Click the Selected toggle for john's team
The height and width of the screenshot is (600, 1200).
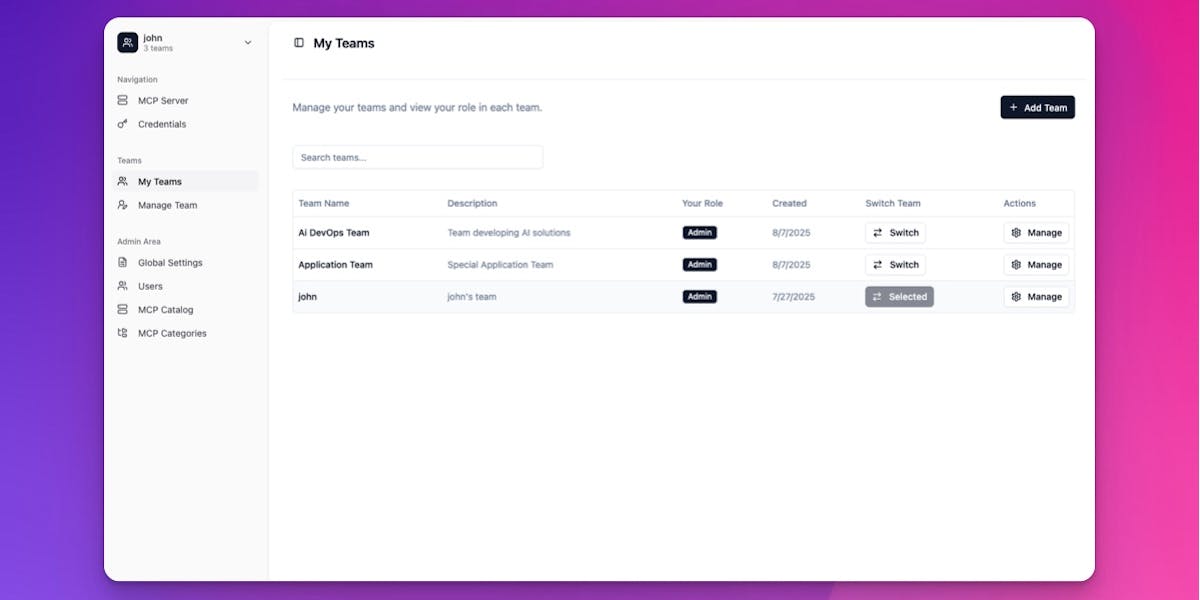point(899,296)
